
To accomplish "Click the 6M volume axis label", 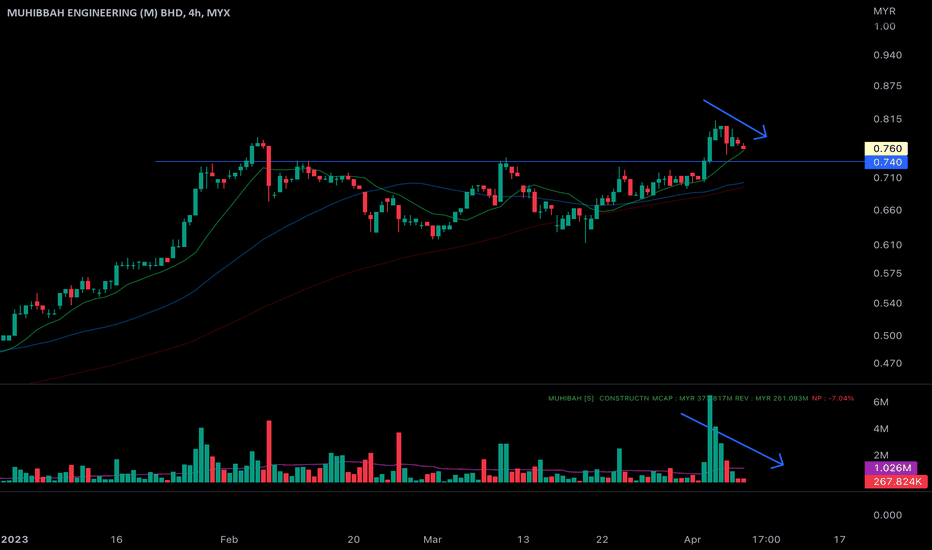I will (881, 403).
